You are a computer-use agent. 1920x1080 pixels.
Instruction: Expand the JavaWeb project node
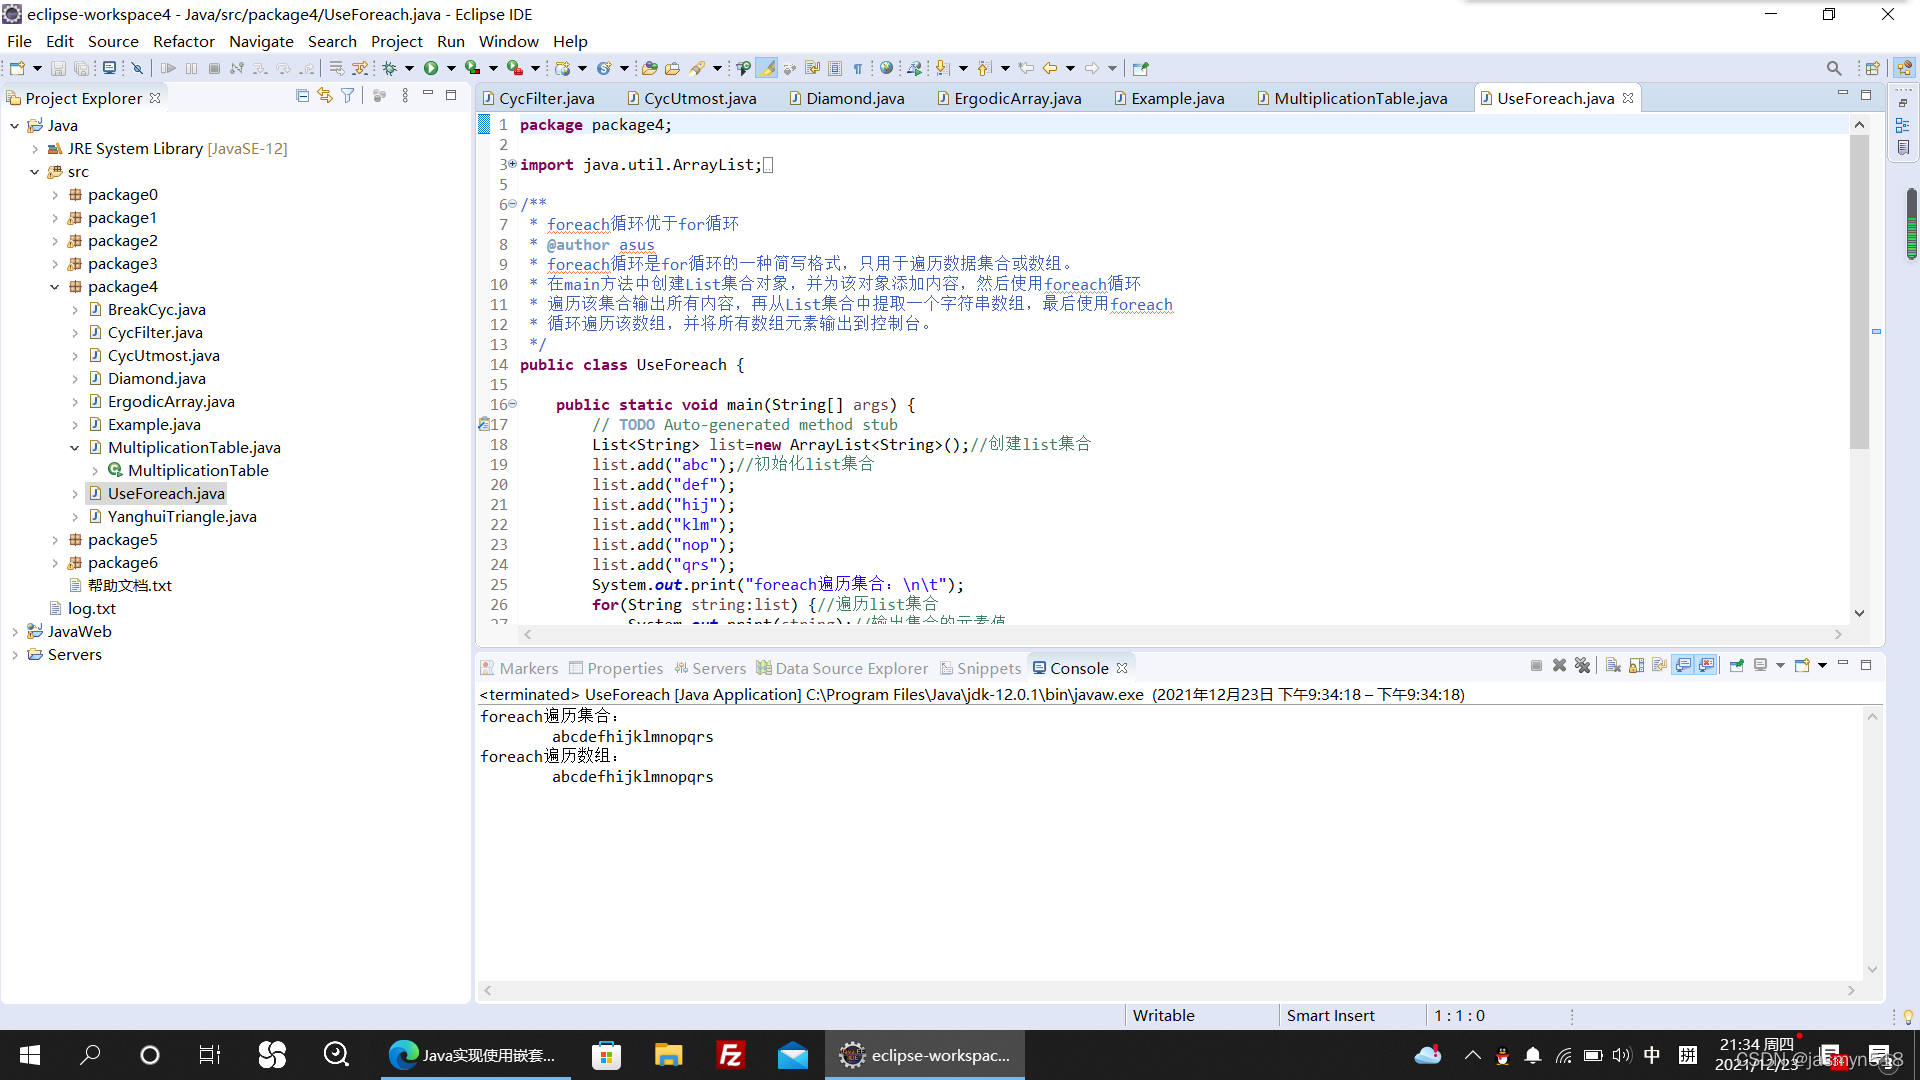tap(15, 632)
